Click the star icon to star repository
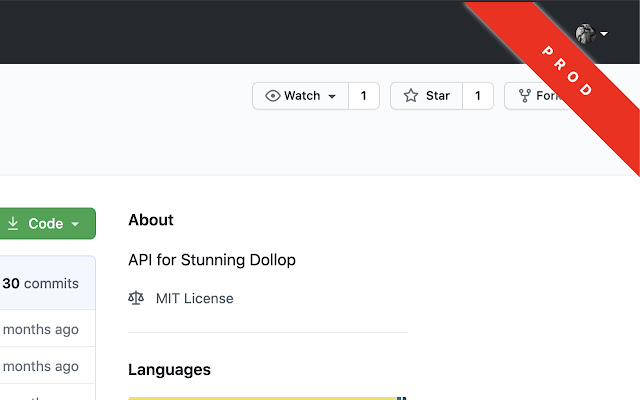 (x=410, y=96)
